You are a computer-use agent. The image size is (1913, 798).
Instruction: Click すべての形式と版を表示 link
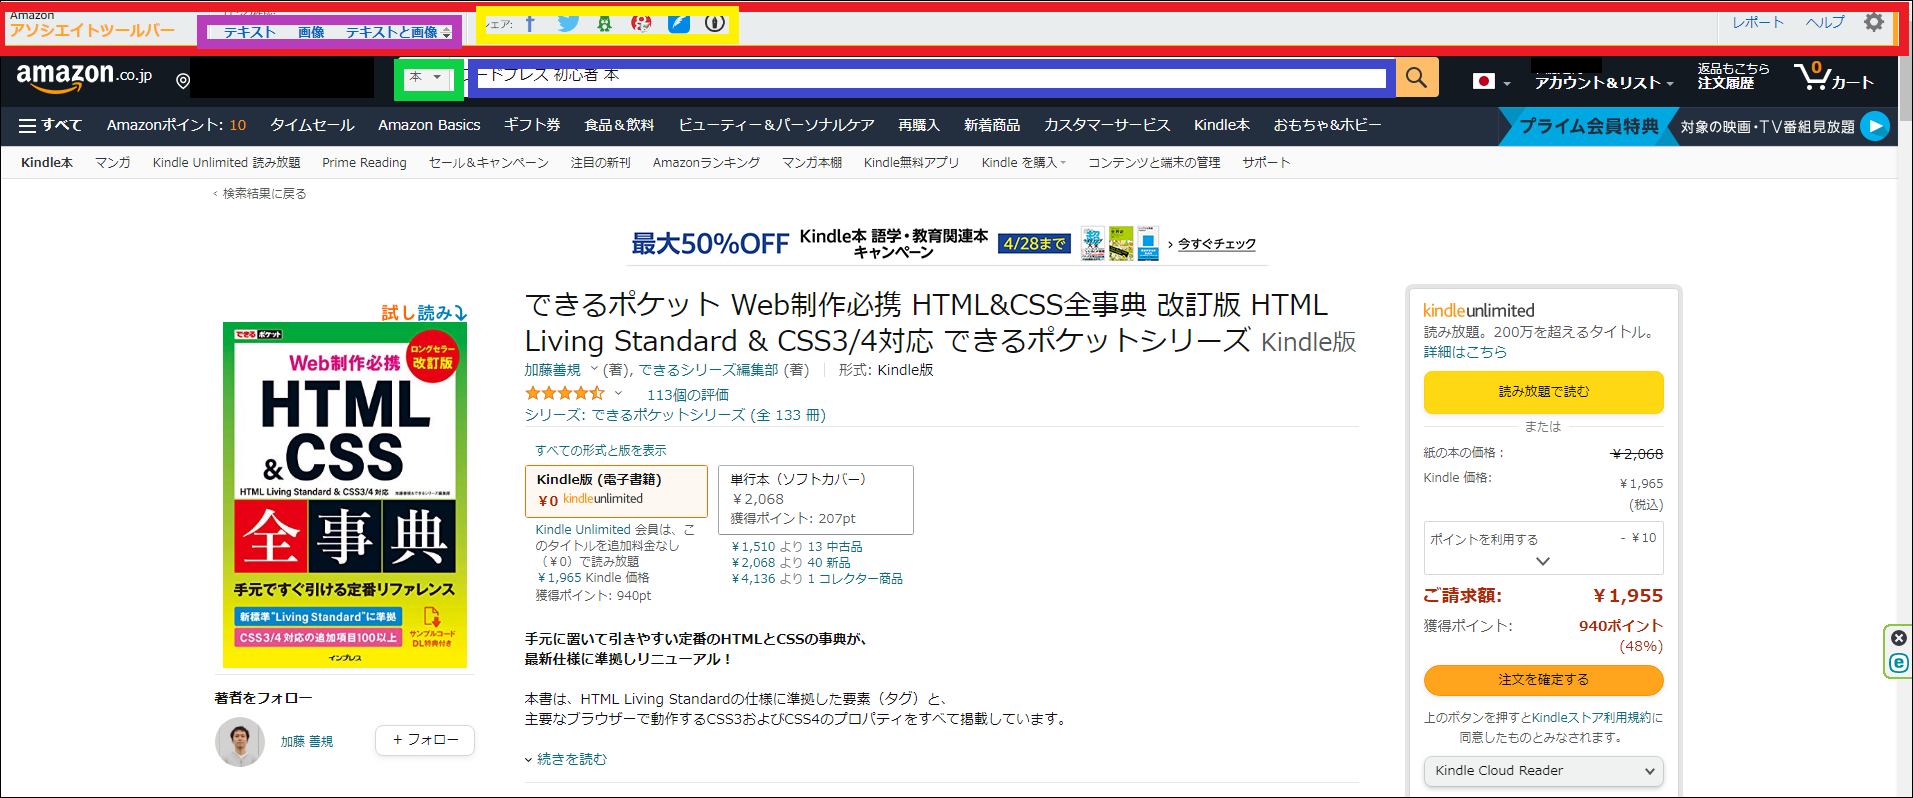point(600,451)
